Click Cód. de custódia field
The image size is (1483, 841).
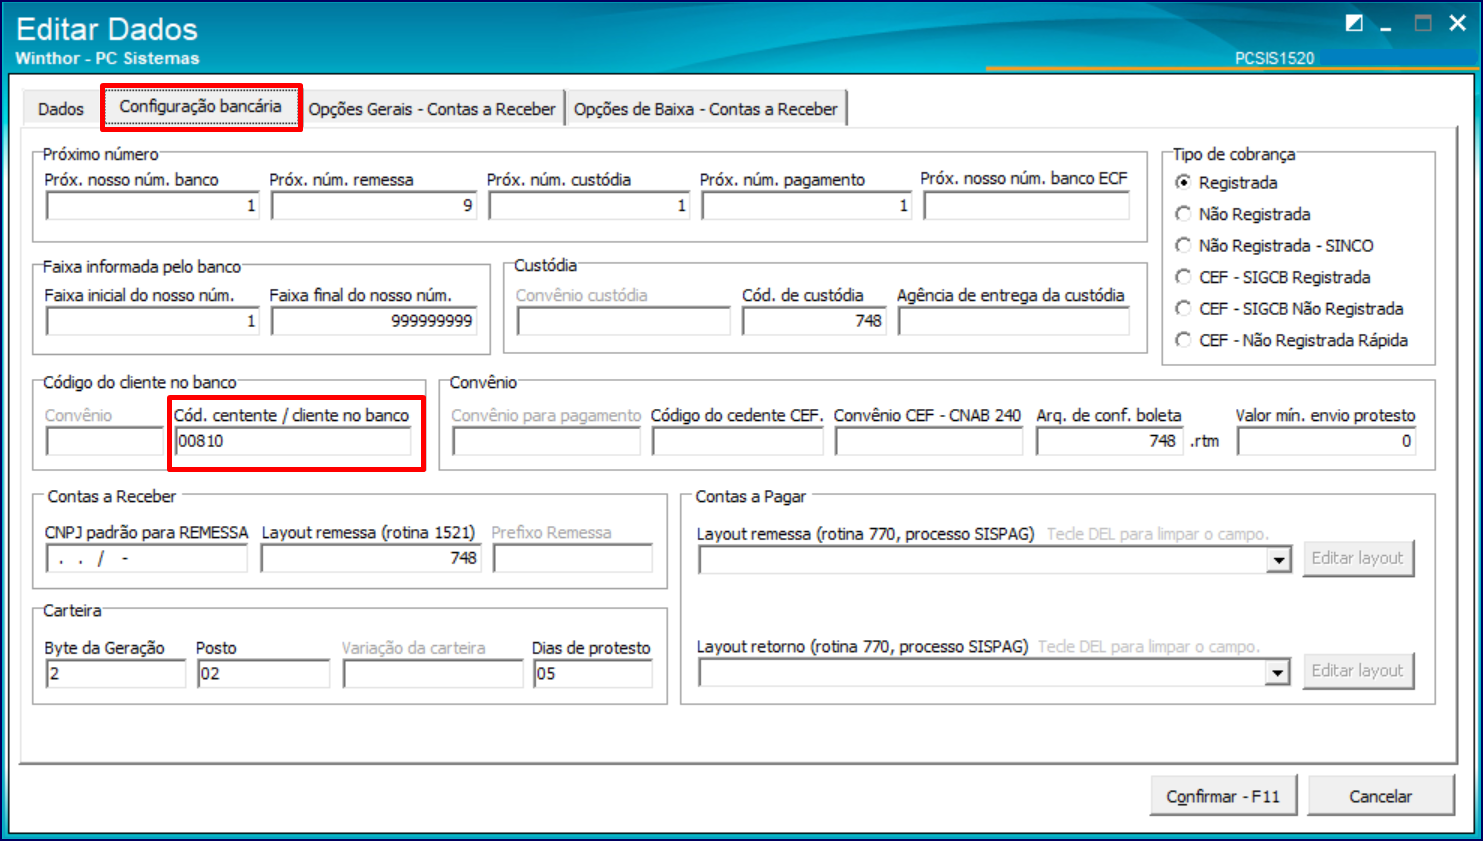[x=814, y=321]
